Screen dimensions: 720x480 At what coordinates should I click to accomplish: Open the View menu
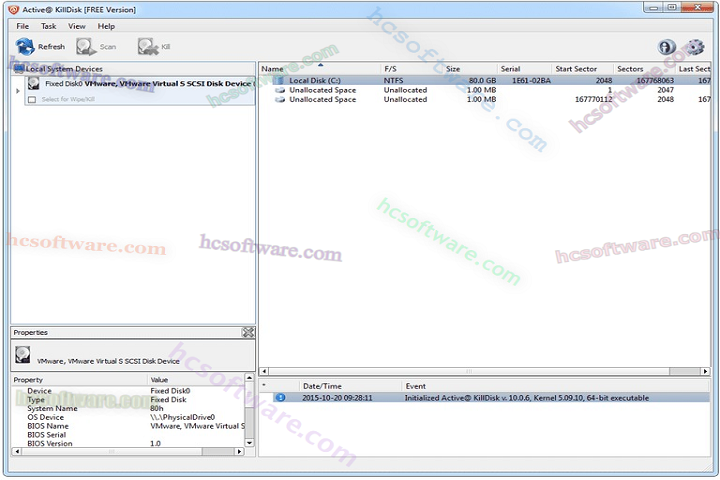click(77, 26)
